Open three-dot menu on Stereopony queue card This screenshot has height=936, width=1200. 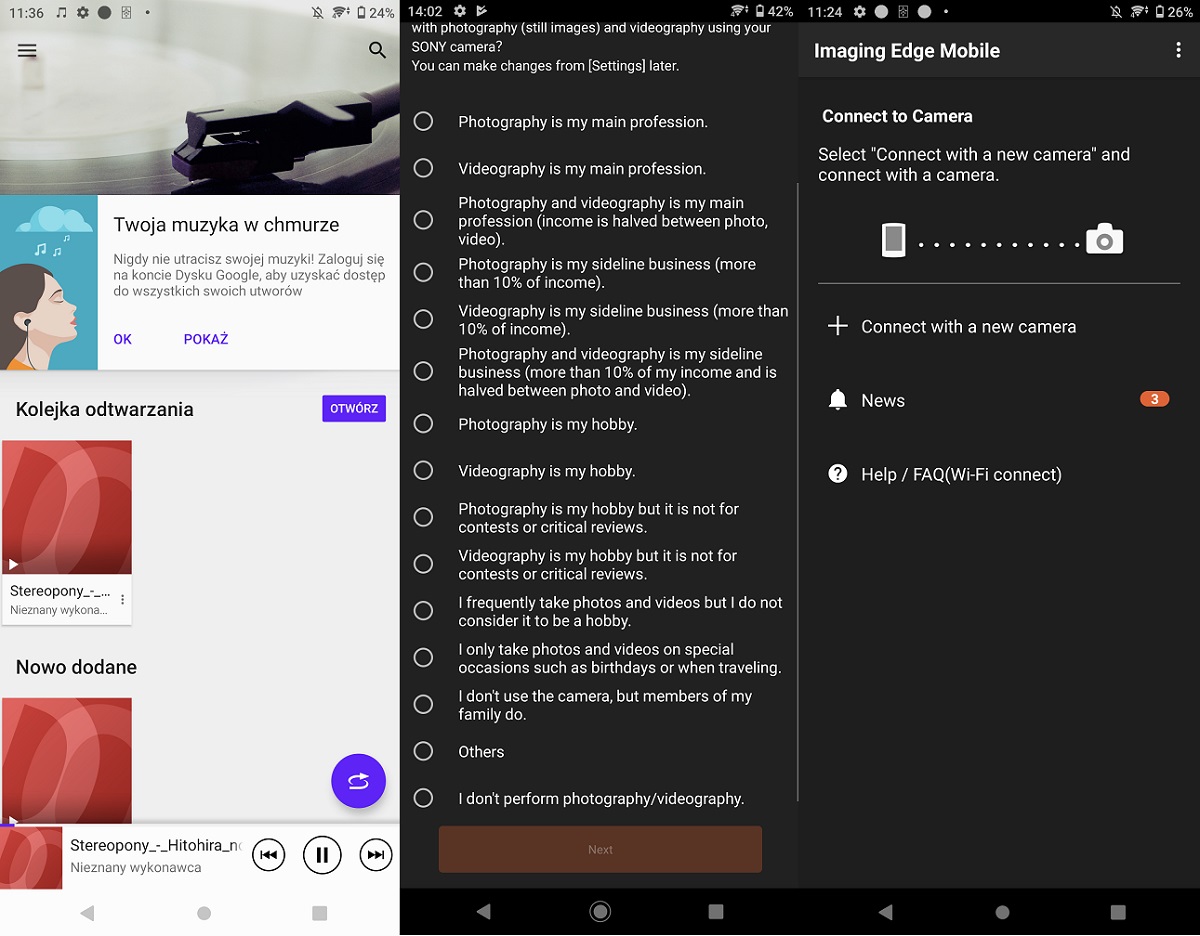pos(123,600)
